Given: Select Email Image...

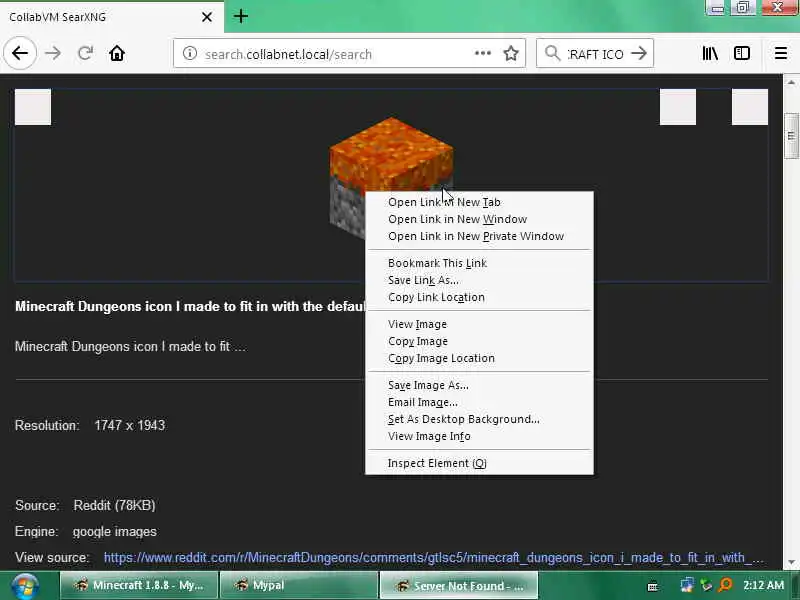Looking at the screenshot, I should coord(479,402).
